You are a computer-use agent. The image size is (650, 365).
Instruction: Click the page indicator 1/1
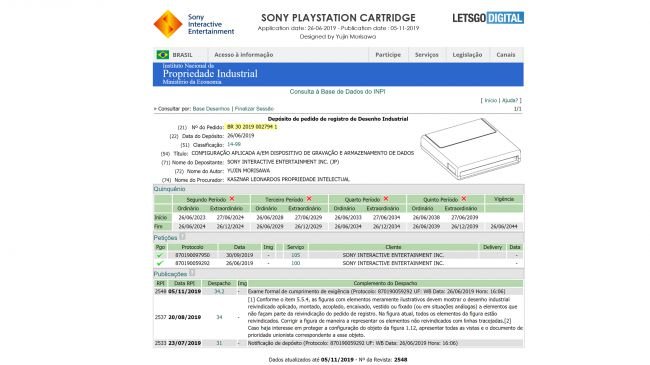click(x=518, y=109)
